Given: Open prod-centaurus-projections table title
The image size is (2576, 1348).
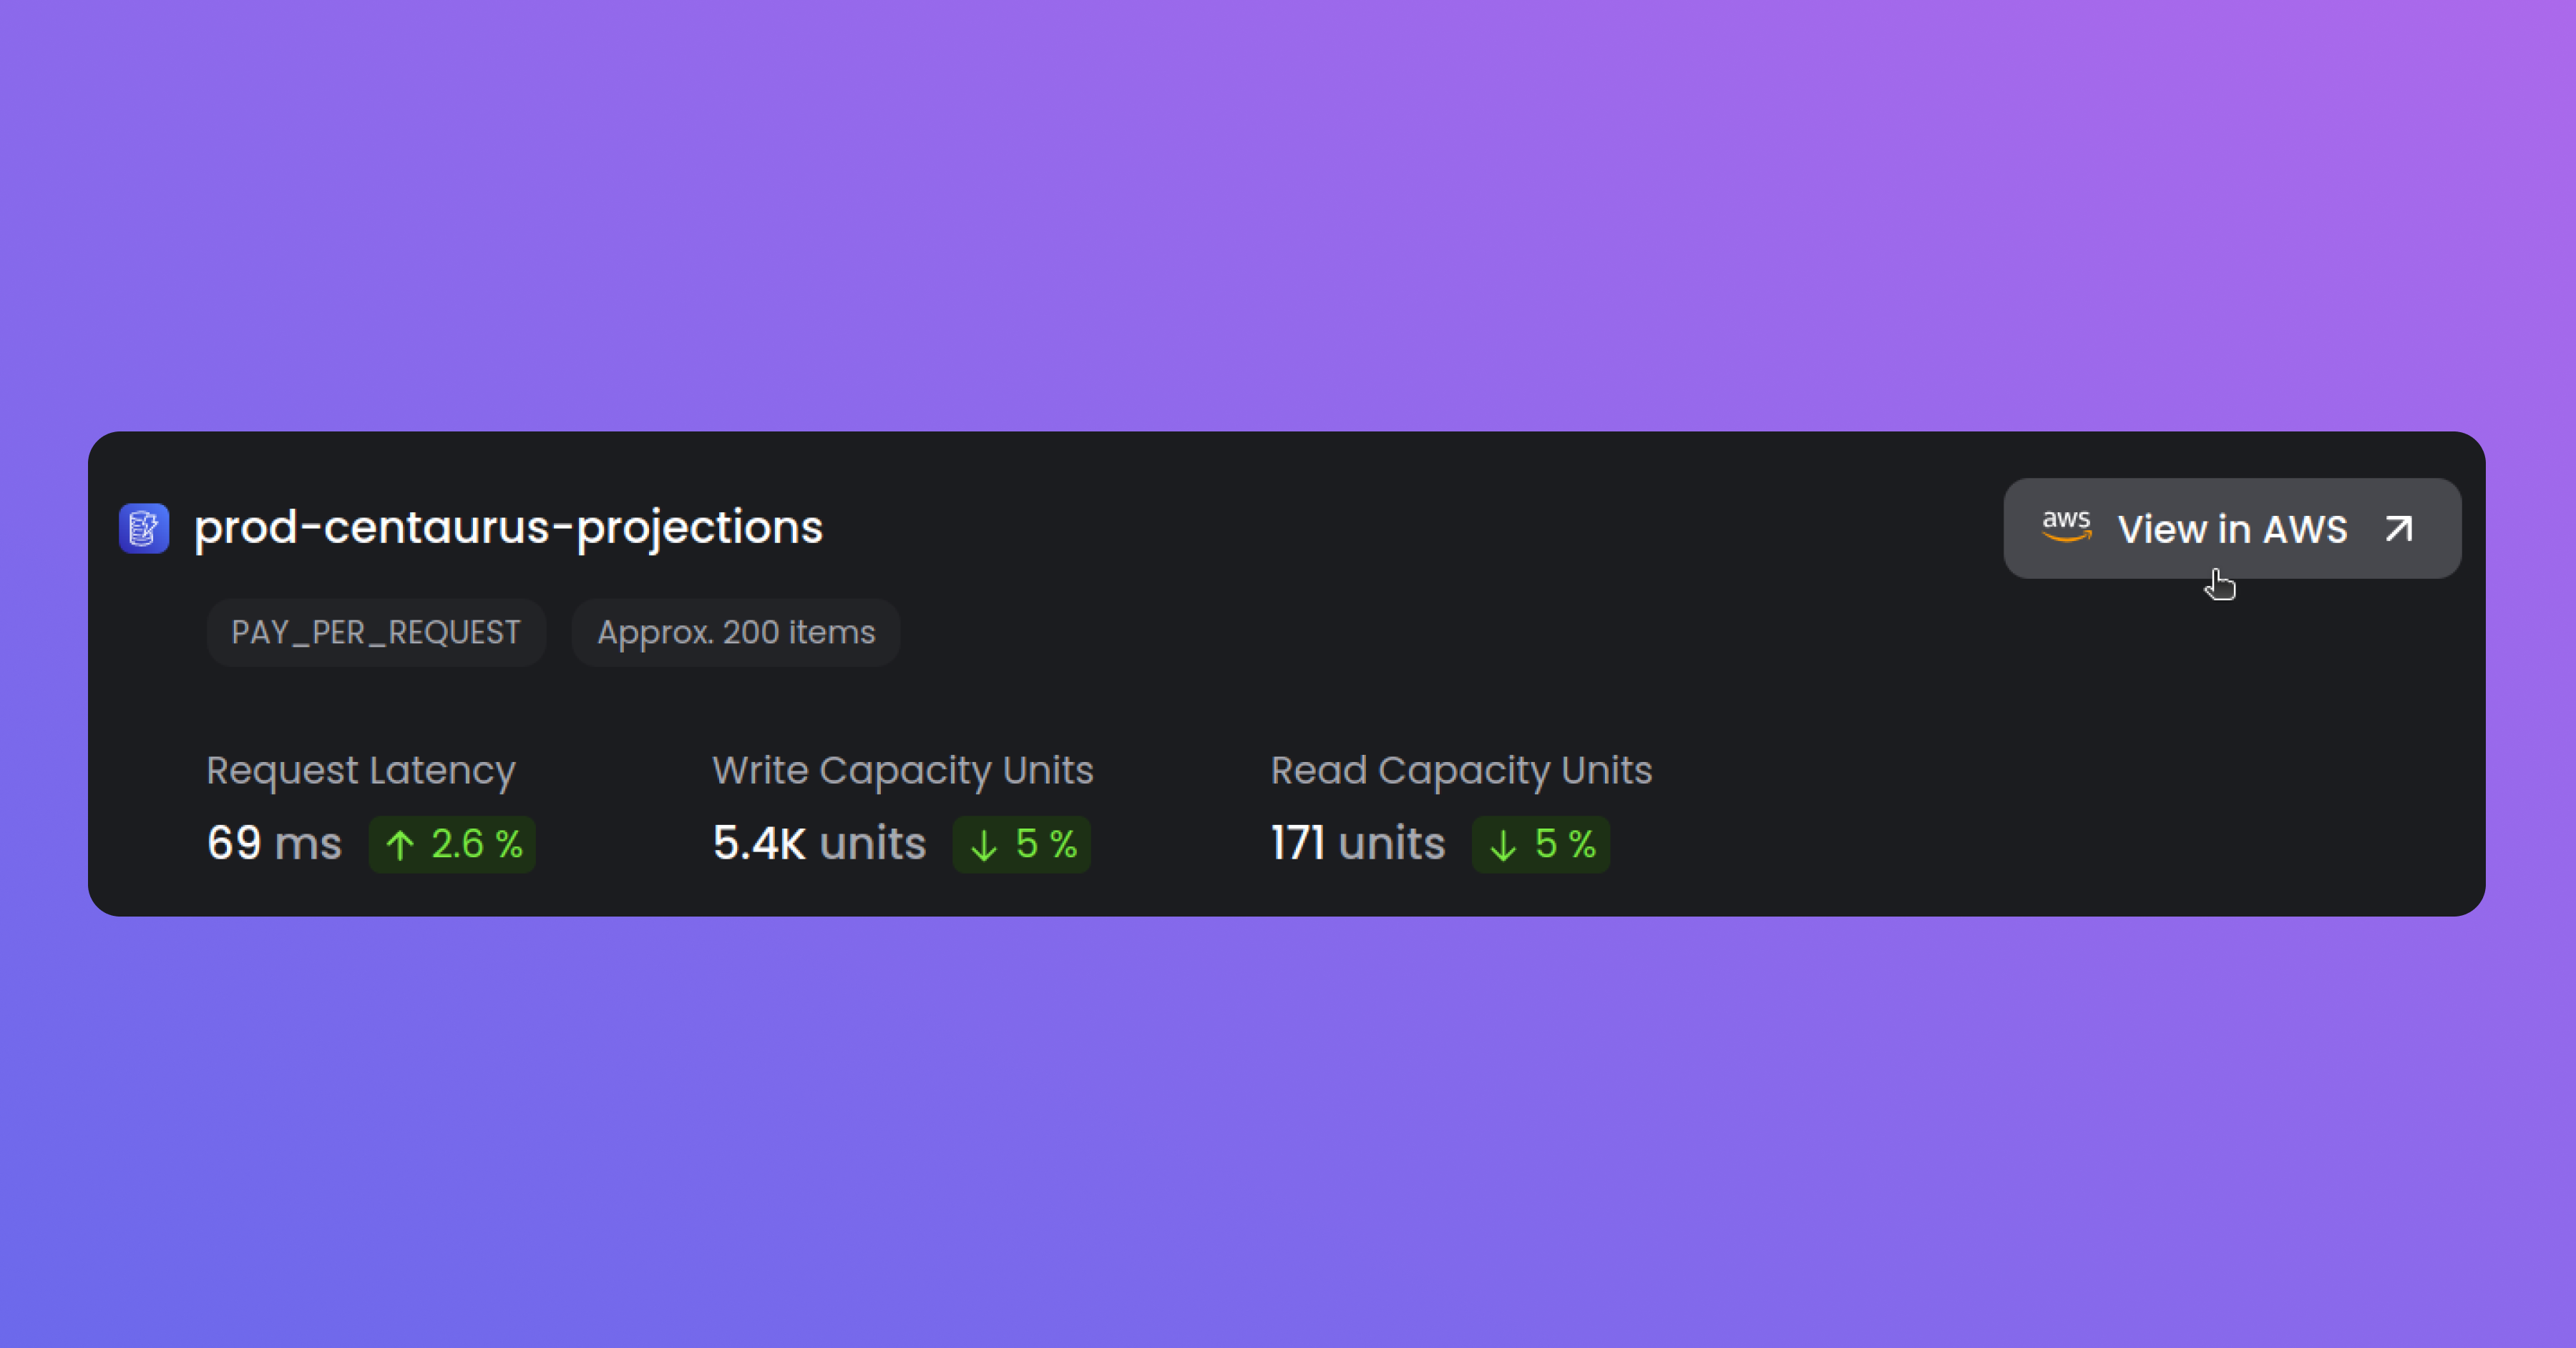Looking at the screenshot, I should tap(508, 527).
